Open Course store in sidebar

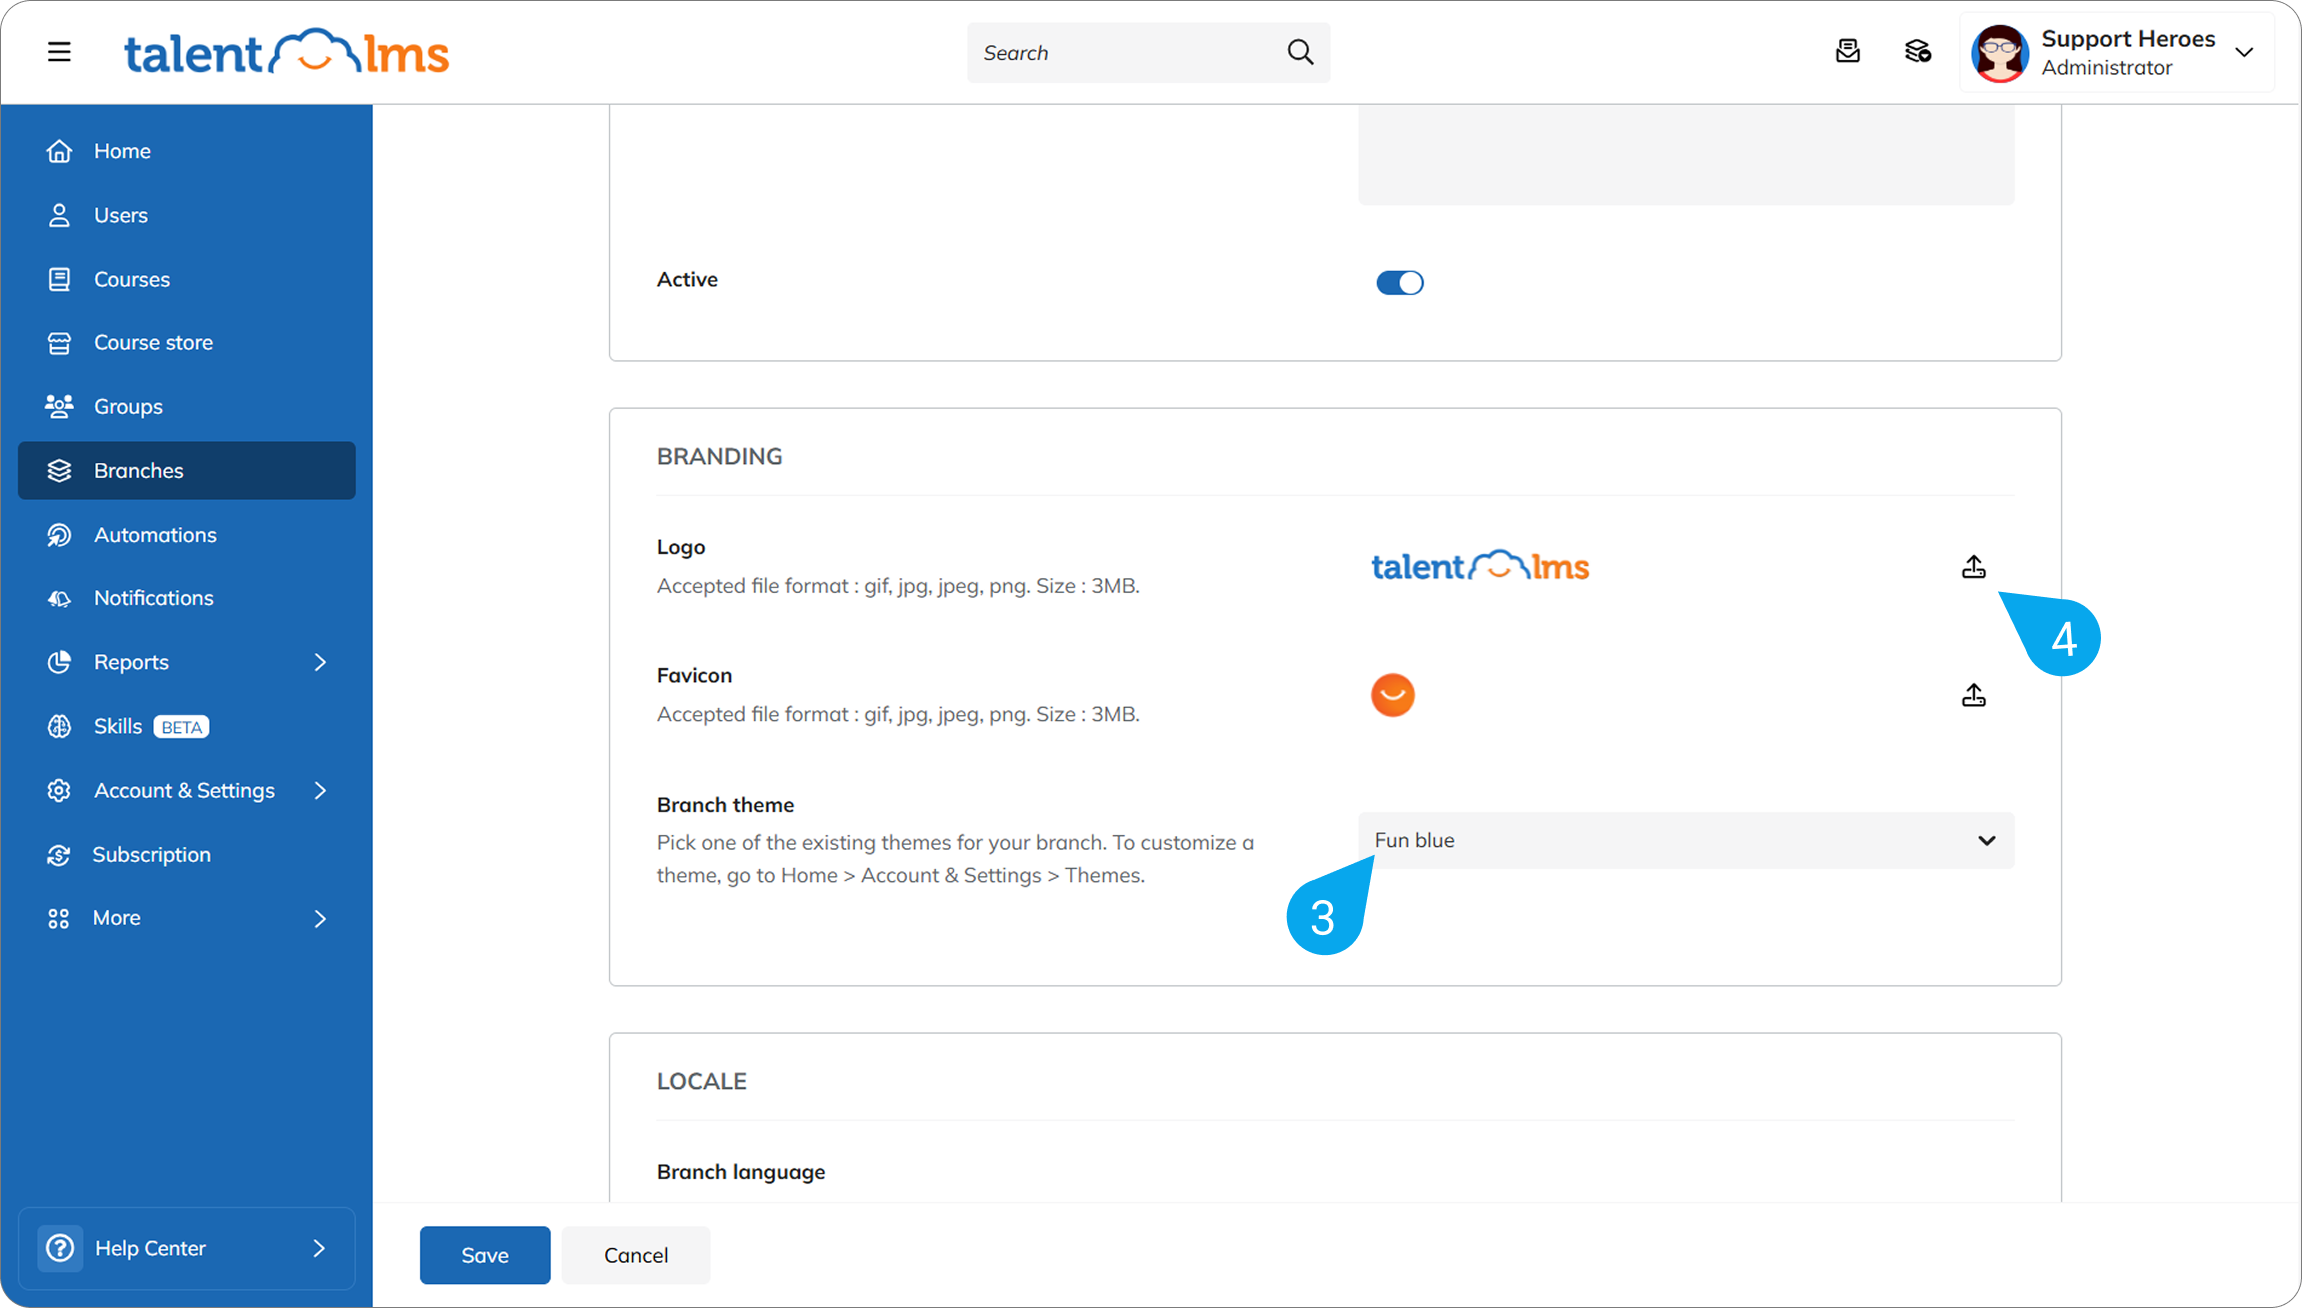(187, 343)
